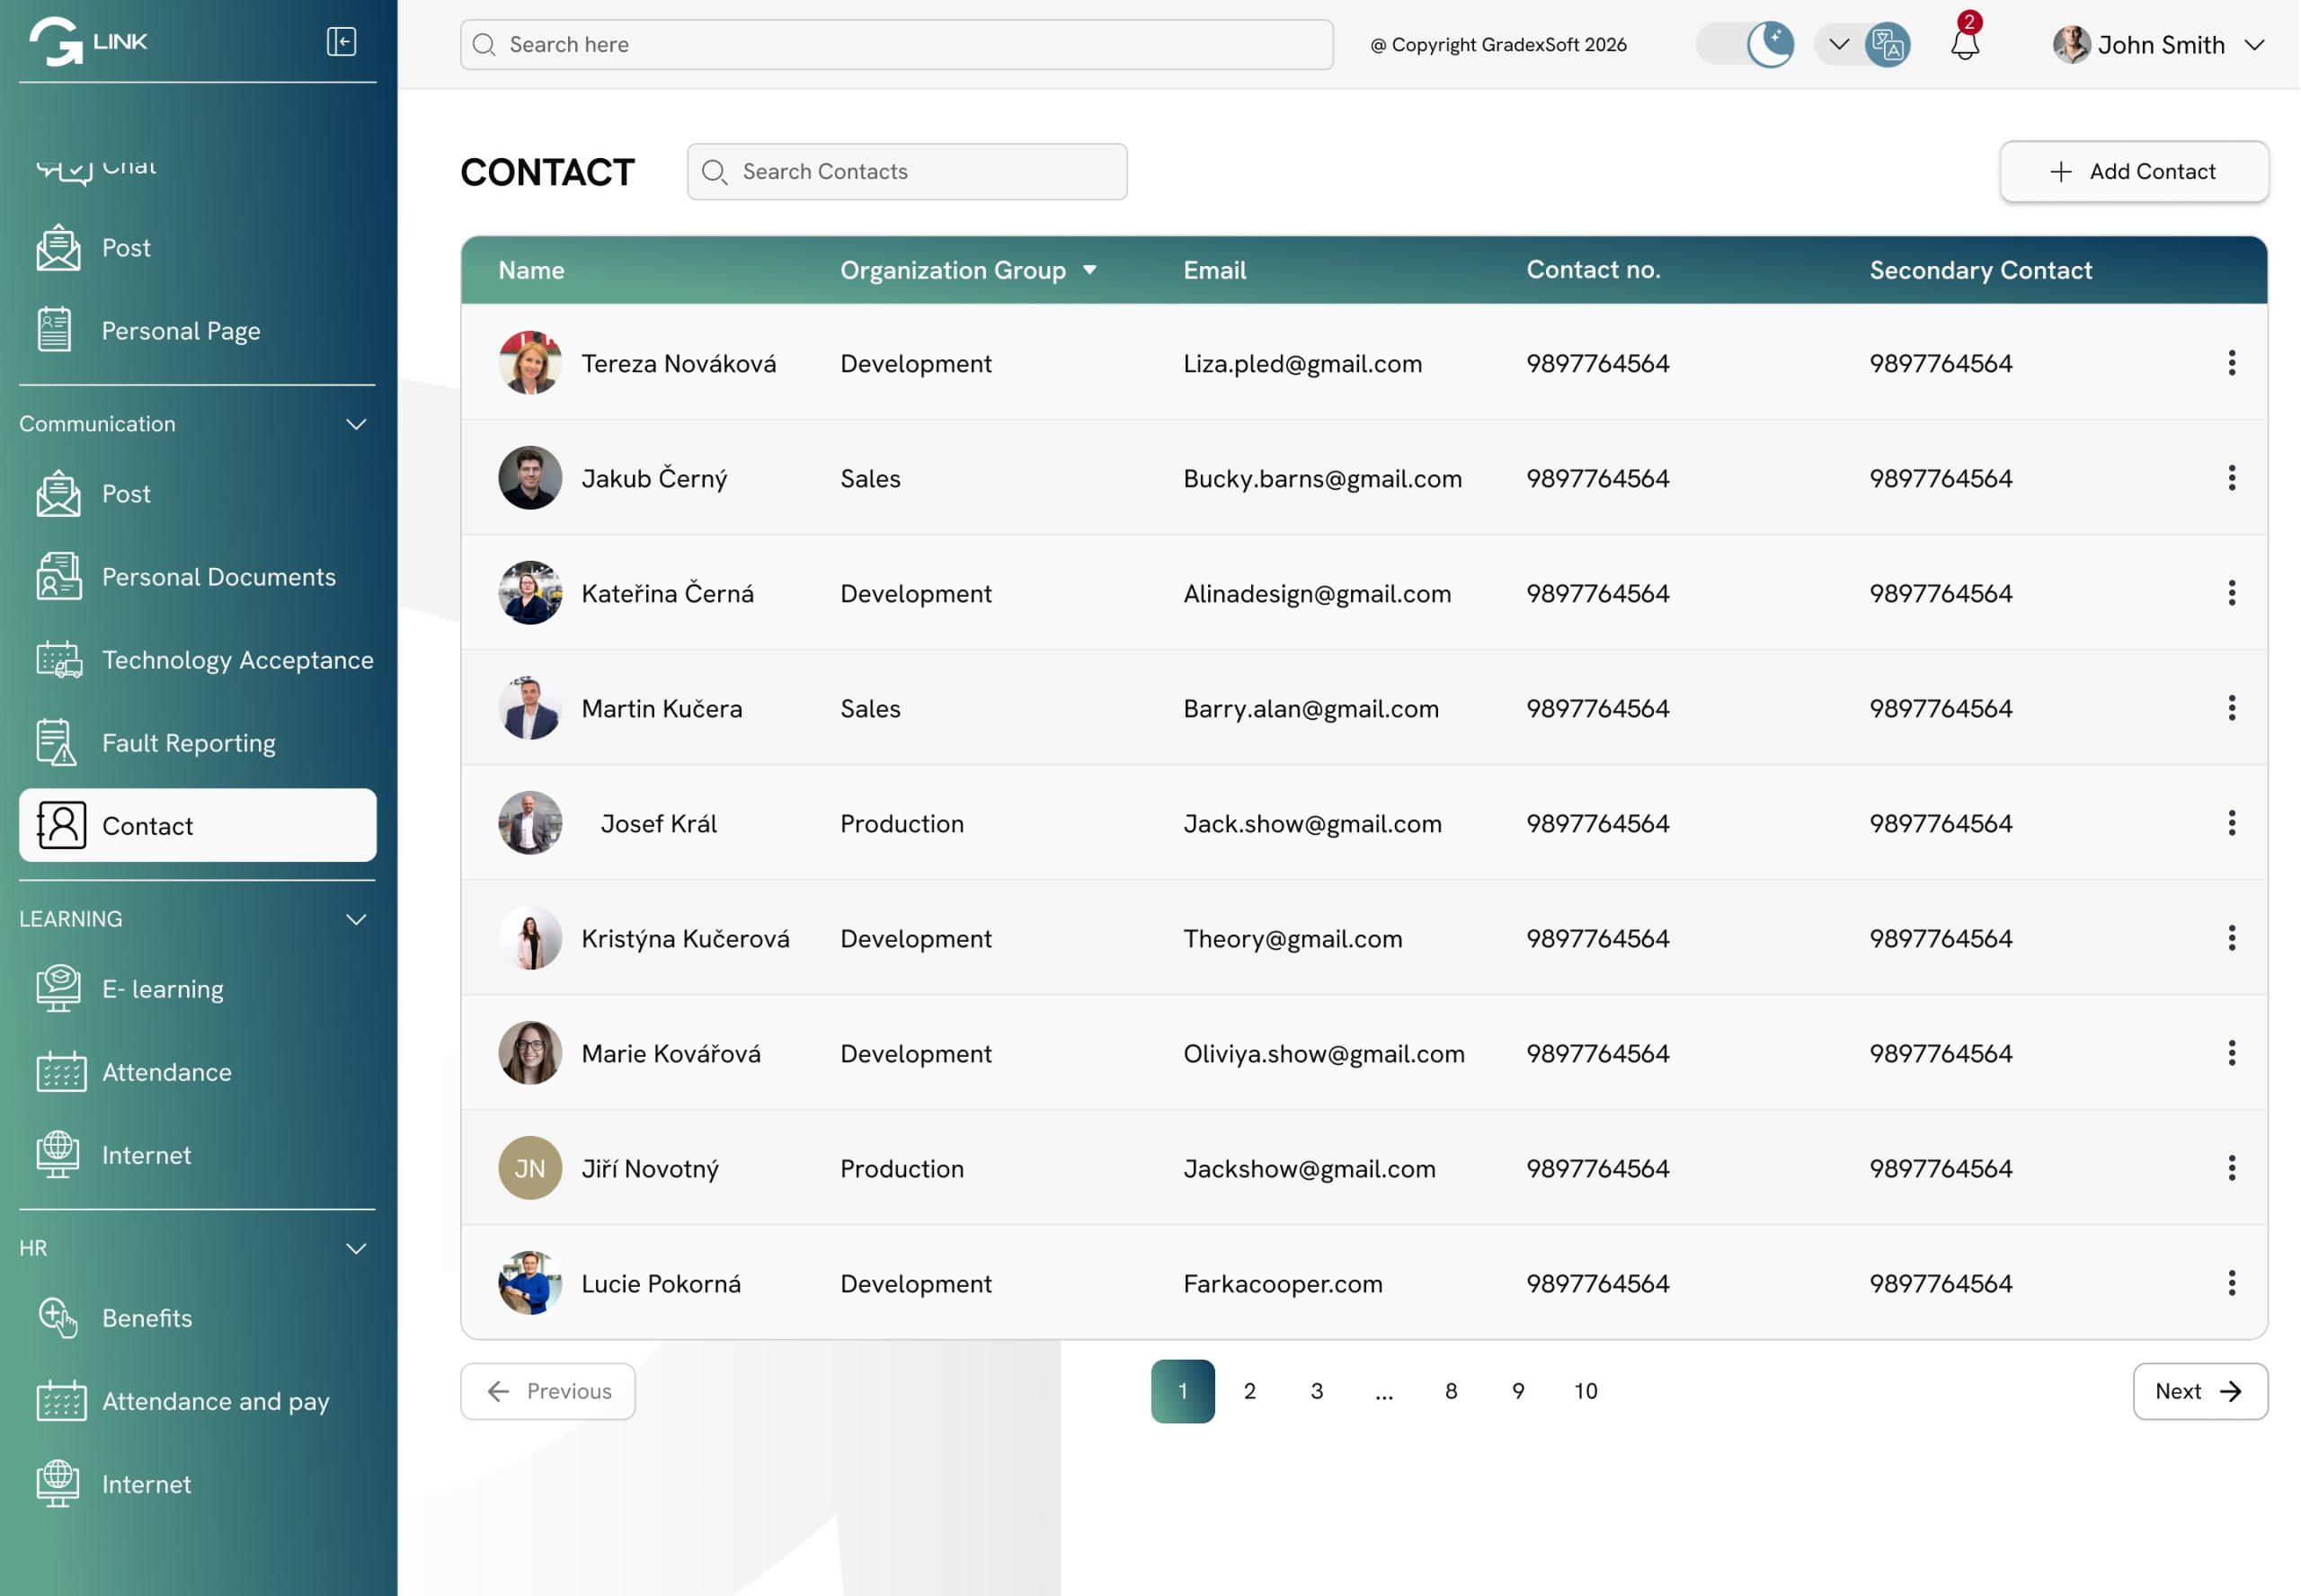The image size is (2301, 1596).
Task: Open the Organization Group filter dropdown
Action: click(x=1089, y=270)
